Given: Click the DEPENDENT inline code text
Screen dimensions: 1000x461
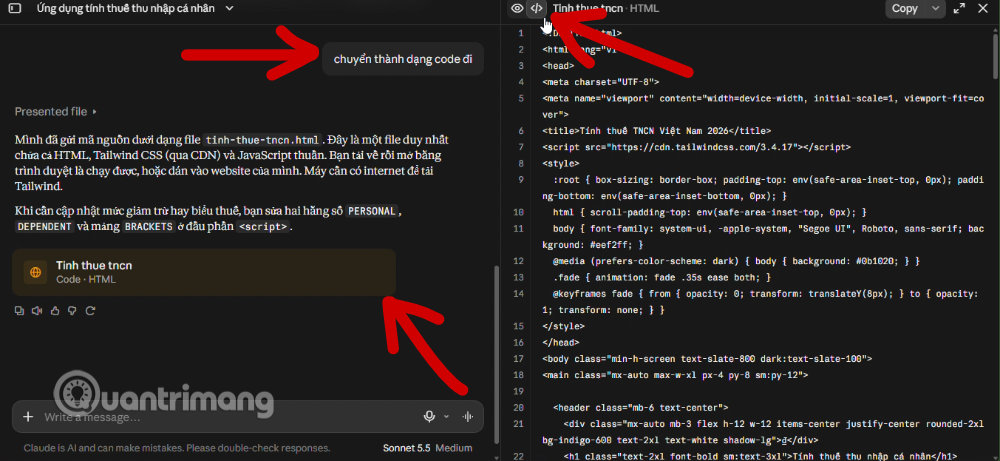Looking at the screenshot, I should (45, 226).
